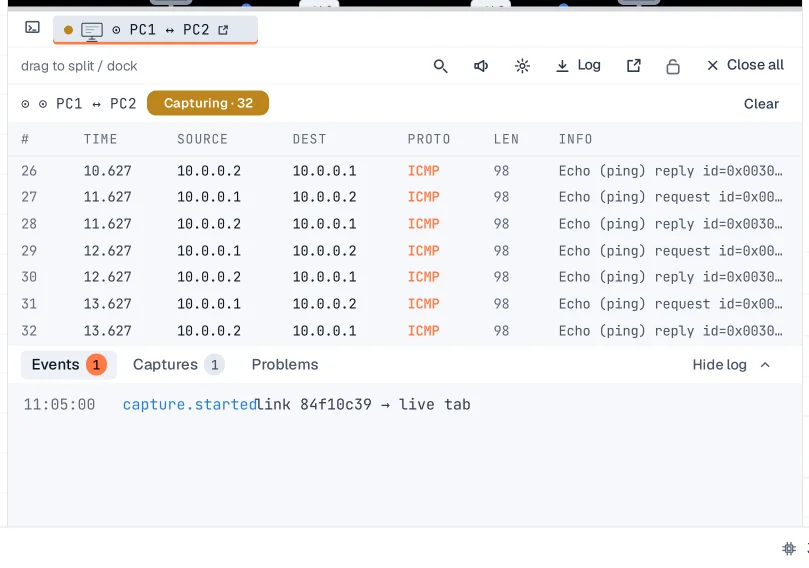This screenshot has height=568, width=809.
Task: Click the chip icon in the status bar
Action: click(789, 548)
